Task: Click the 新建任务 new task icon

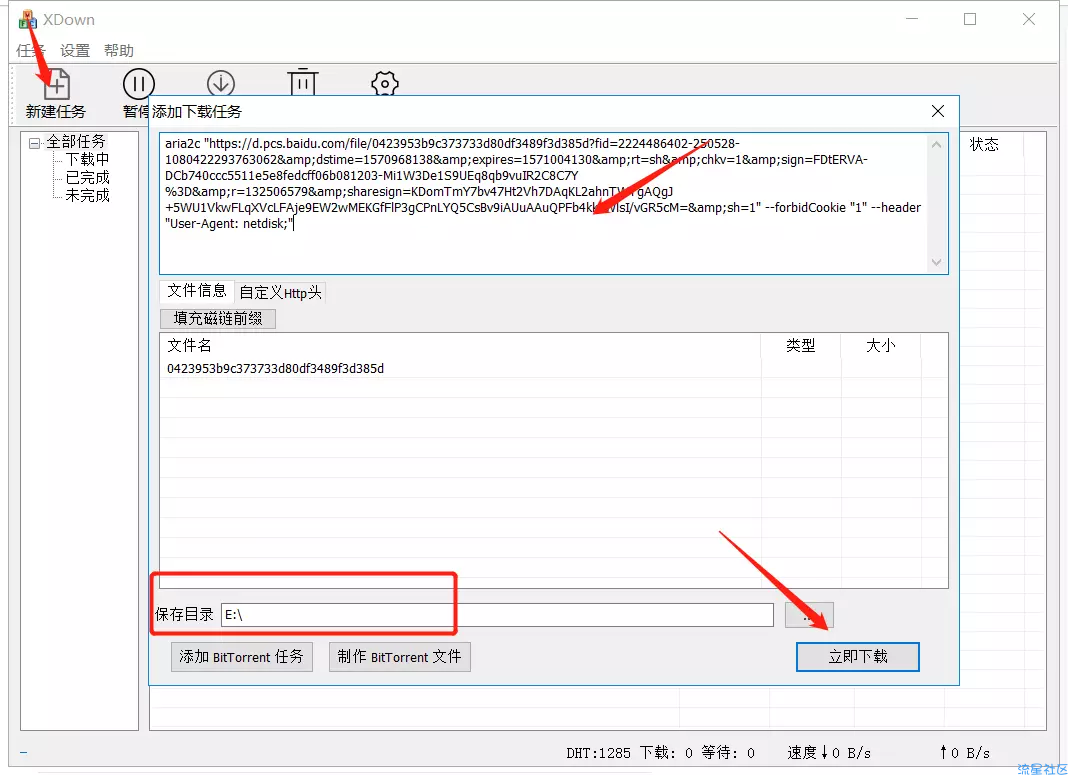Action: click(57, 85)
